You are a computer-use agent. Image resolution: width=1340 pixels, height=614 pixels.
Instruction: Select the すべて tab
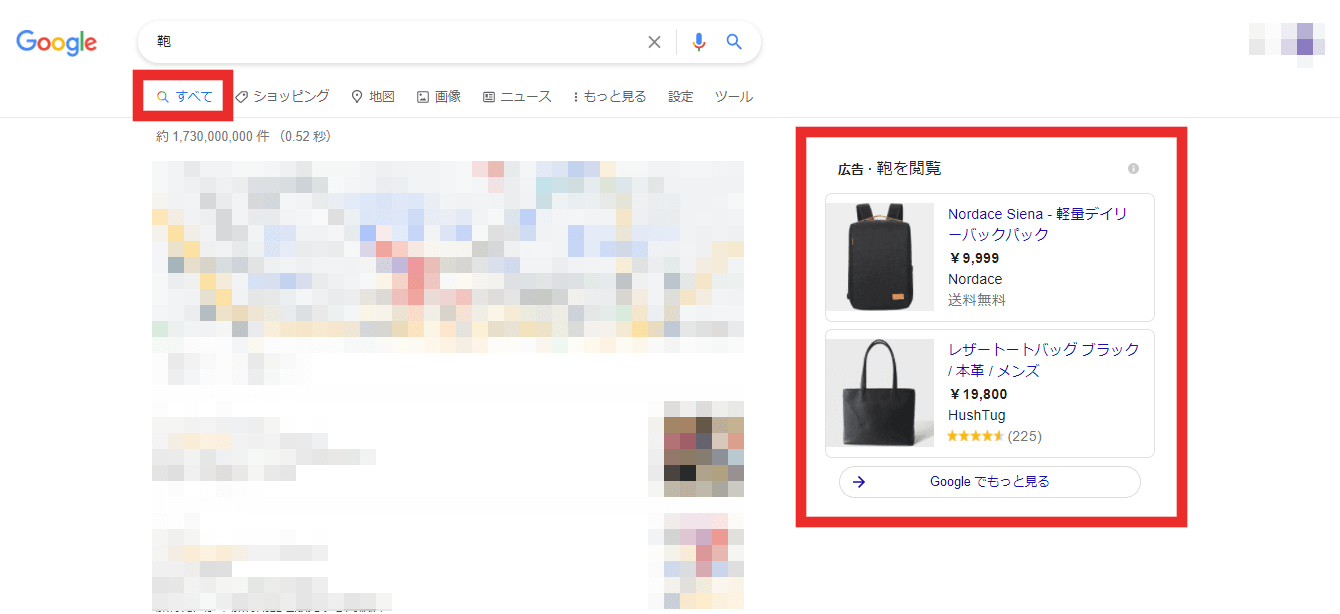185,97
